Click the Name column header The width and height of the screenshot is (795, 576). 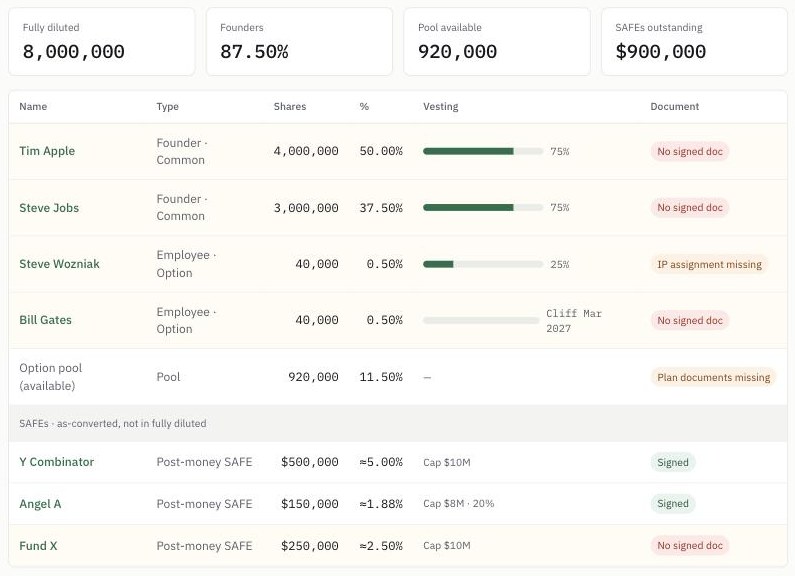pyautogui.click(x=33, y=106)
